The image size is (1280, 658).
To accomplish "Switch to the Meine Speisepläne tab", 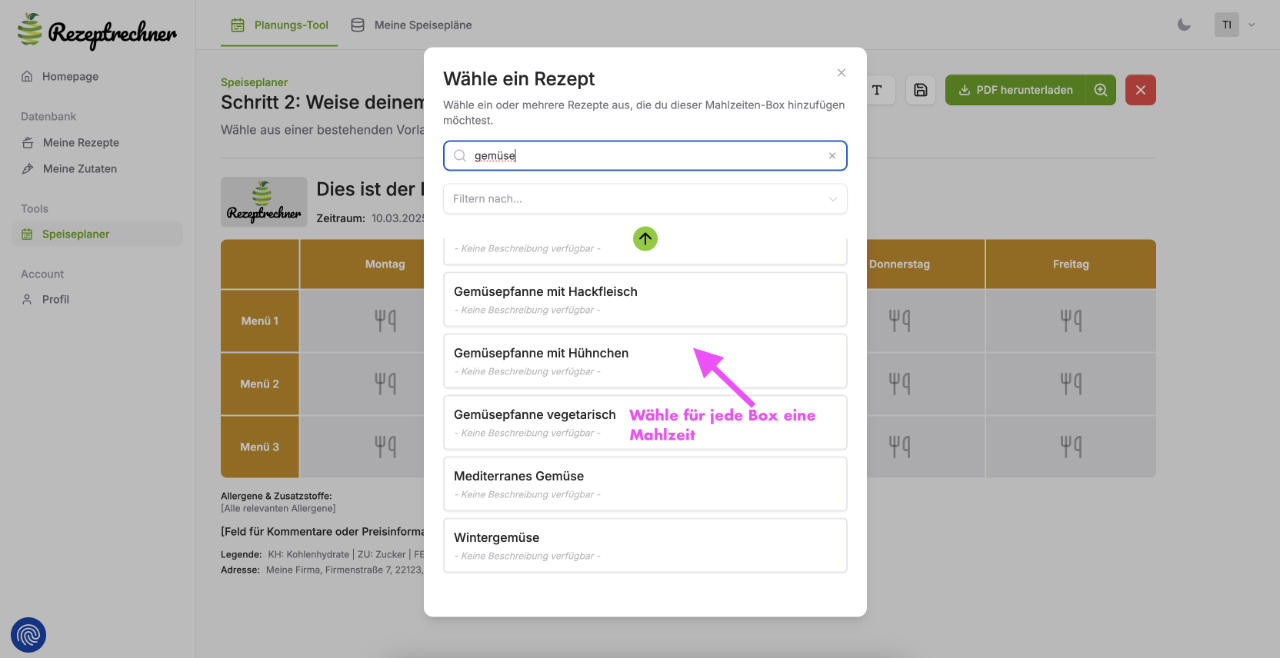I will (x=412, y=25).
